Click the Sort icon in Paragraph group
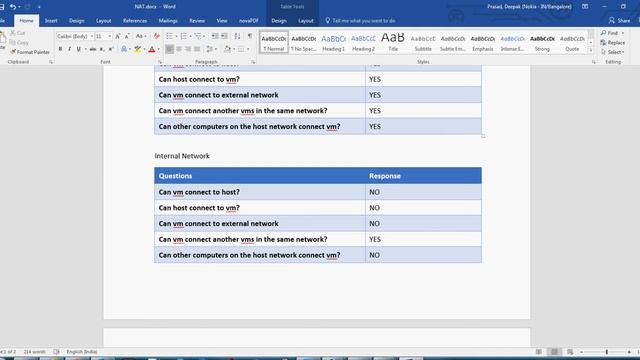The height and width of the screenshot is (360, 640). [237, 36]
